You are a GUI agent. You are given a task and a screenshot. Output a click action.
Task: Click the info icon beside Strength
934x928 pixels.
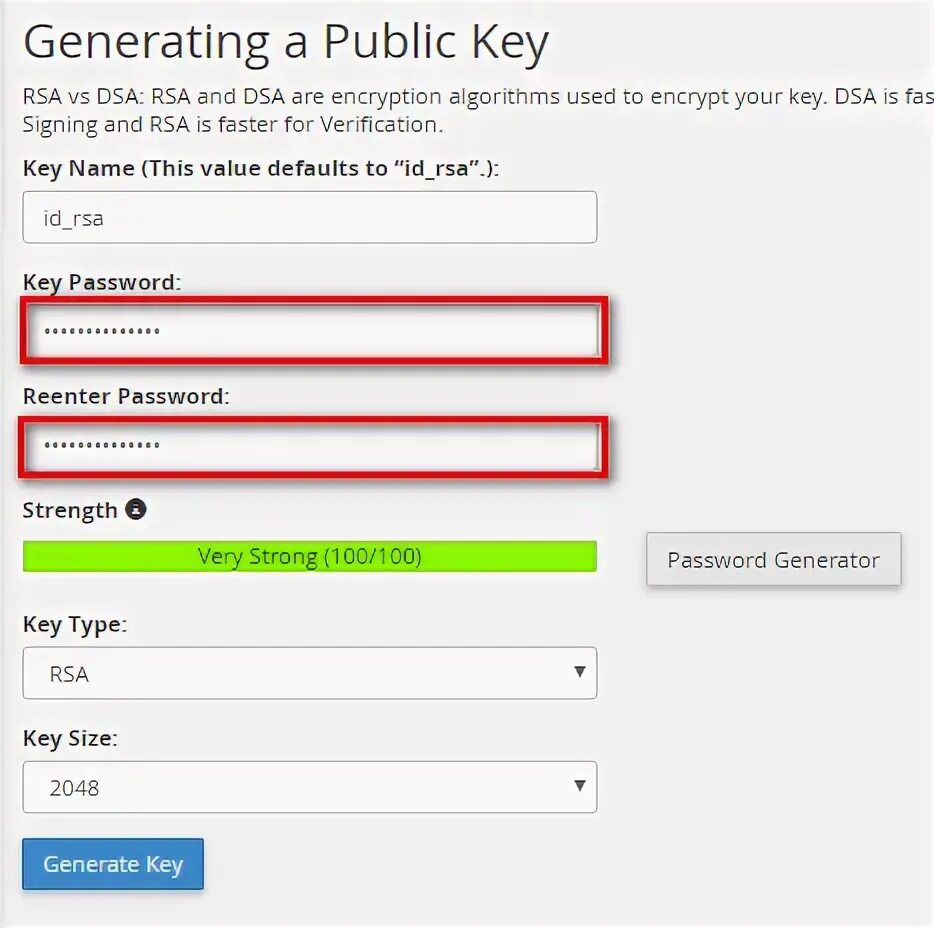pyautogui.click(x=136, y=509)
